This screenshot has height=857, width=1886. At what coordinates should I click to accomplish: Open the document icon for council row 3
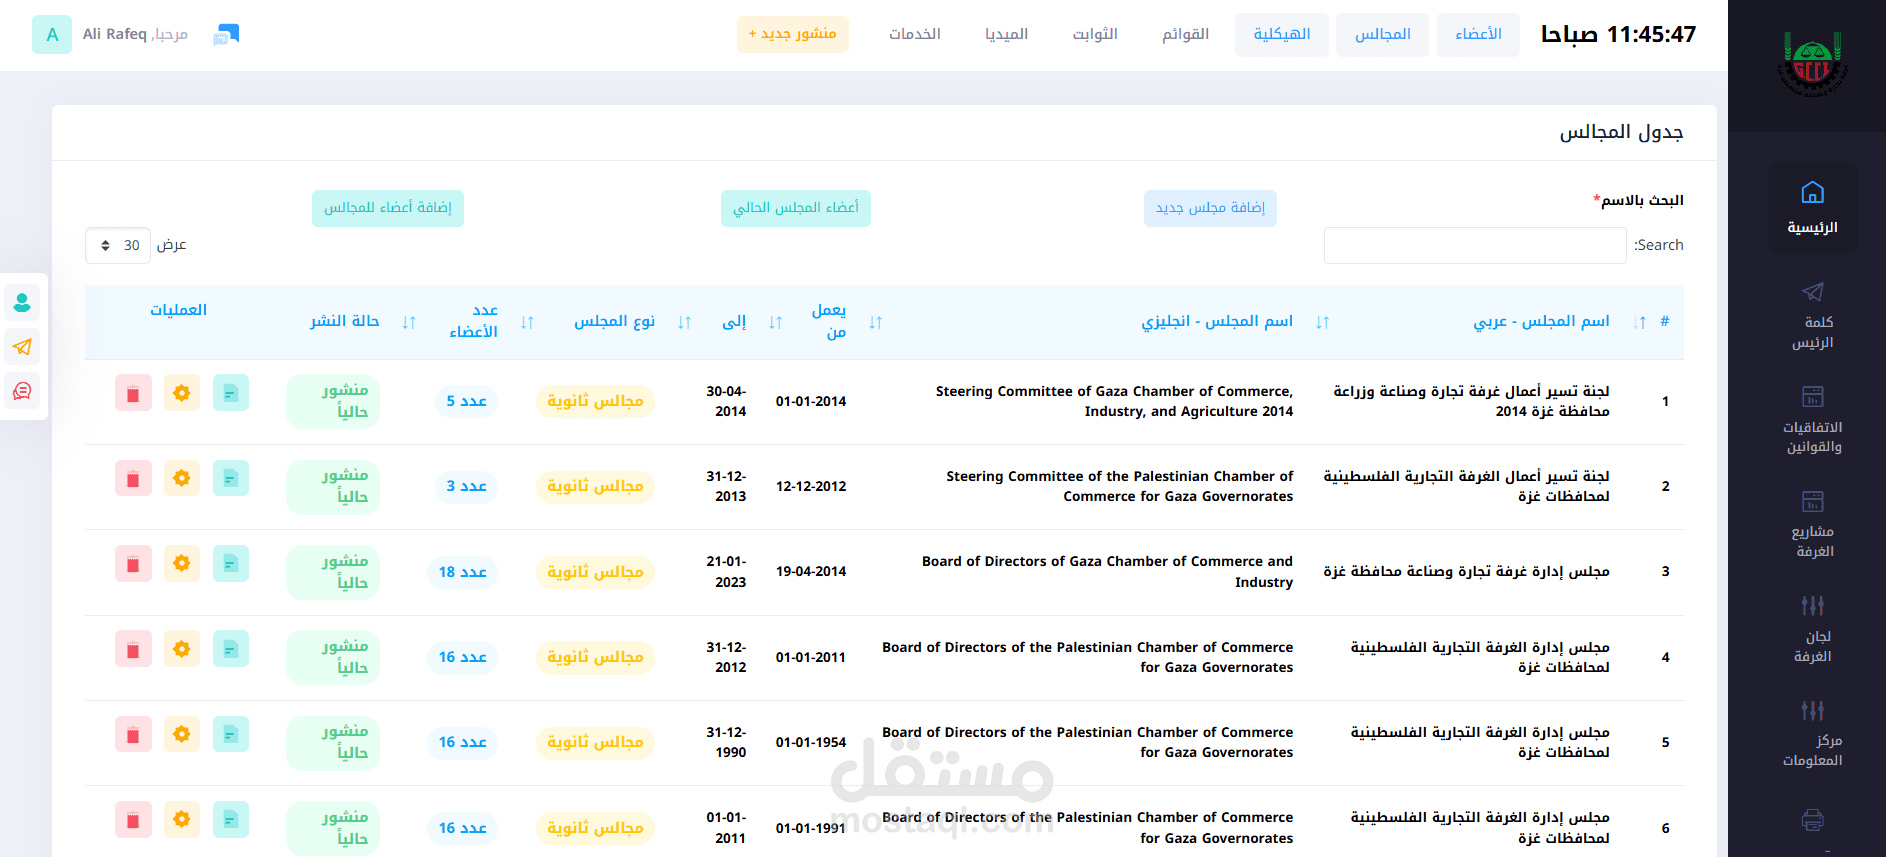[231, 564]
